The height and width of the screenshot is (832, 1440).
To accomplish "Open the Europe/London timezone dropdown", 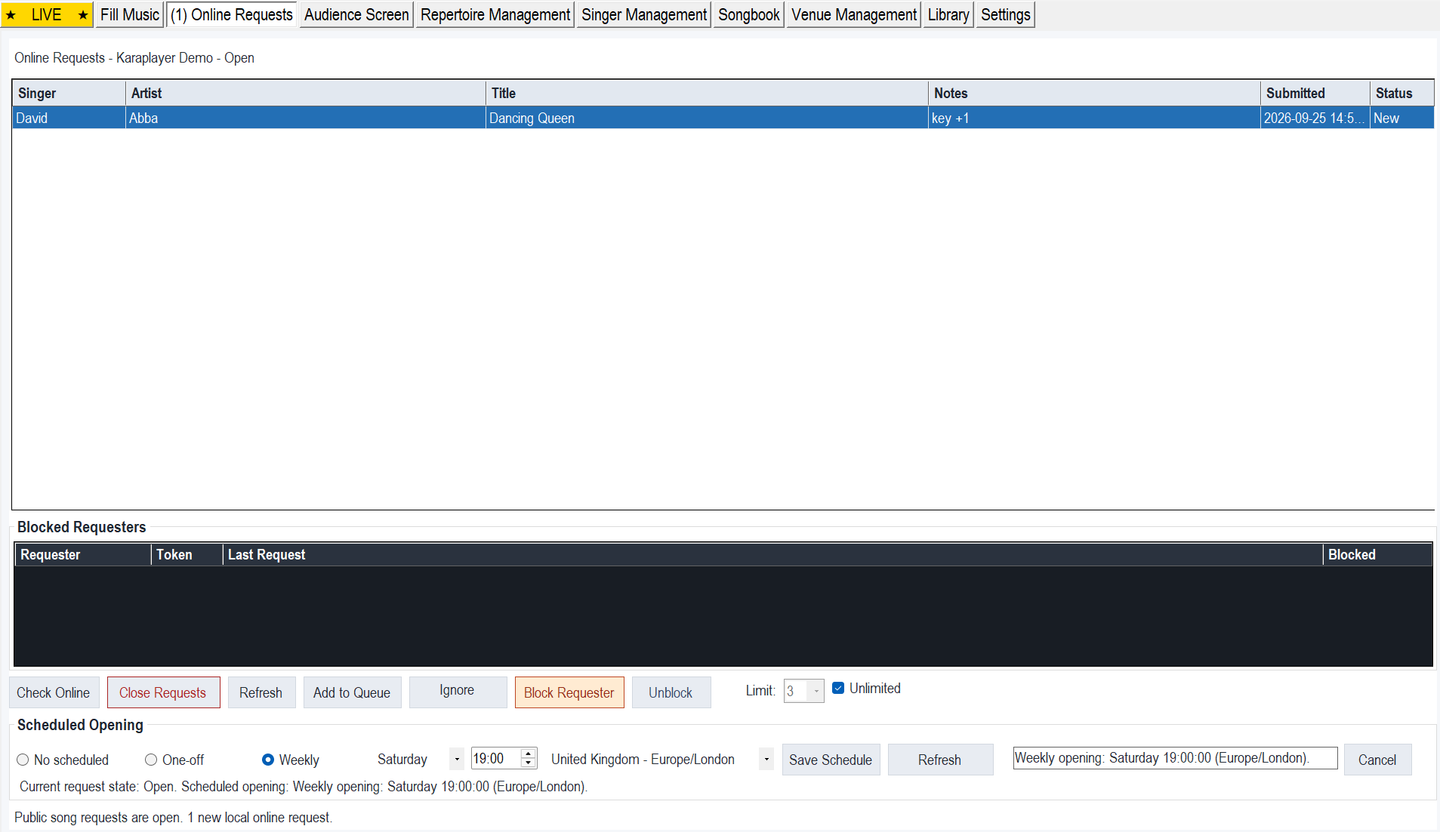I will (x=767, y=760).
